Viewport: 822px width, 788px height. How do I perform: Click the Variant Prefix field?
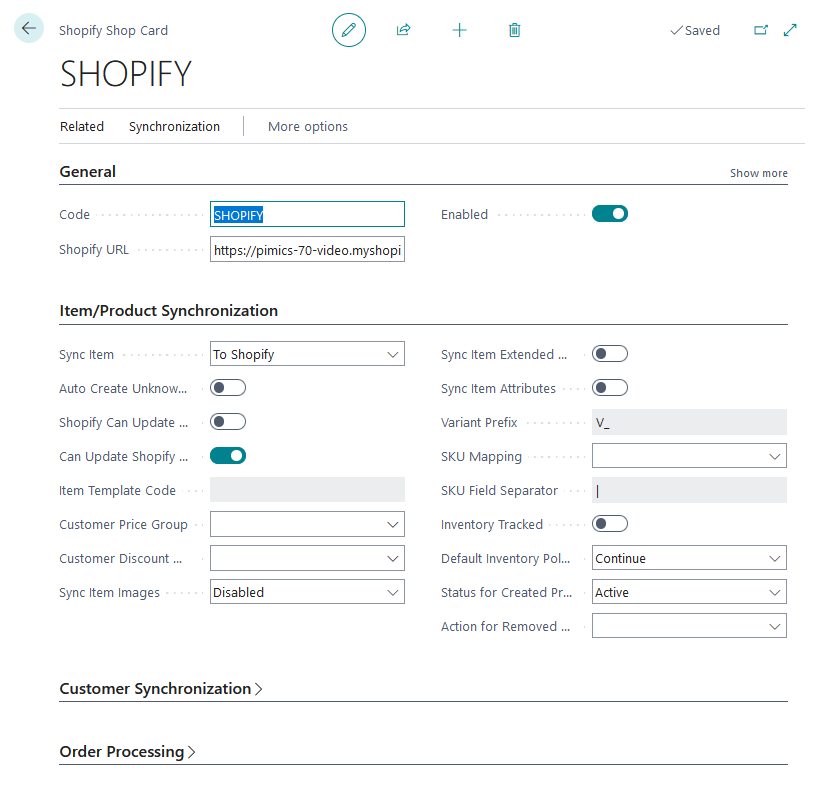tap(689, 422)
